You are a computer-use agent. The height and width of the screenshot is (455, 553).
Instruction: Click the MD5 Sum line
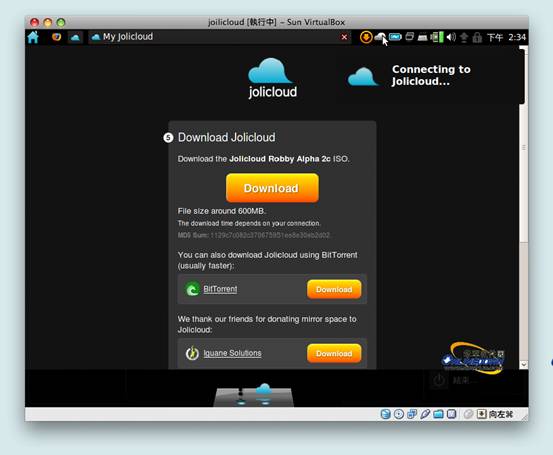(254, 235)
